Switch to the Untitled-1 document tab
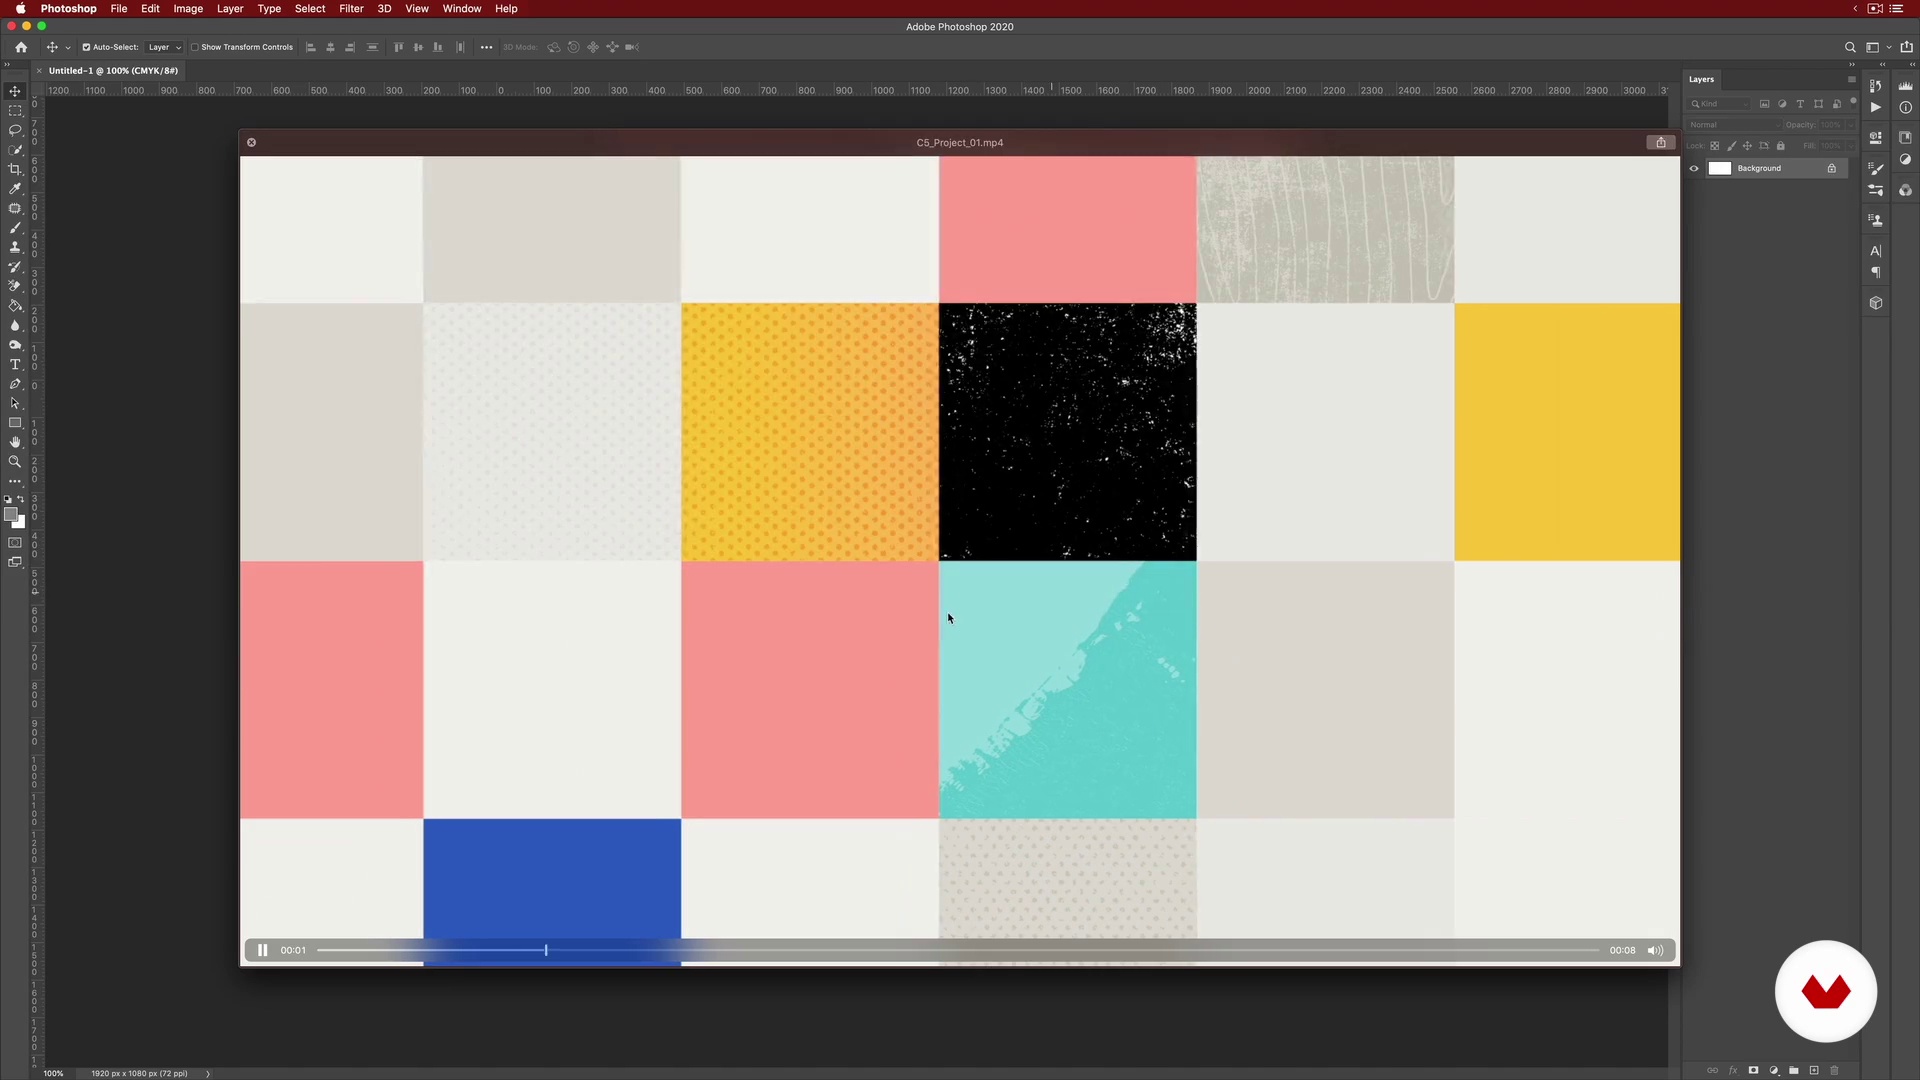The width and height of the screenshot is (1920, 1080). 113,71
